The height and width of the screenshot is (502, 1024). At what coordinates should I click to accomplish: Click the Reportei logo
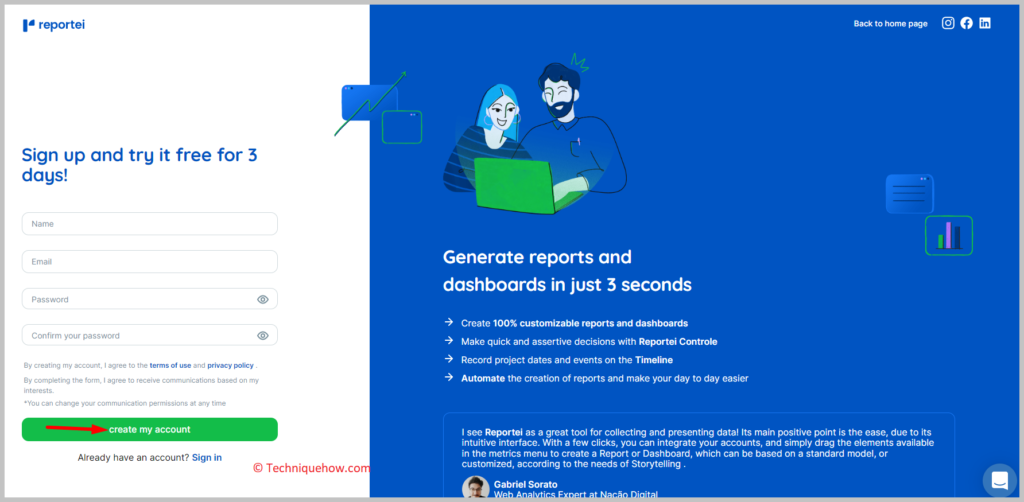coord(54,25)
